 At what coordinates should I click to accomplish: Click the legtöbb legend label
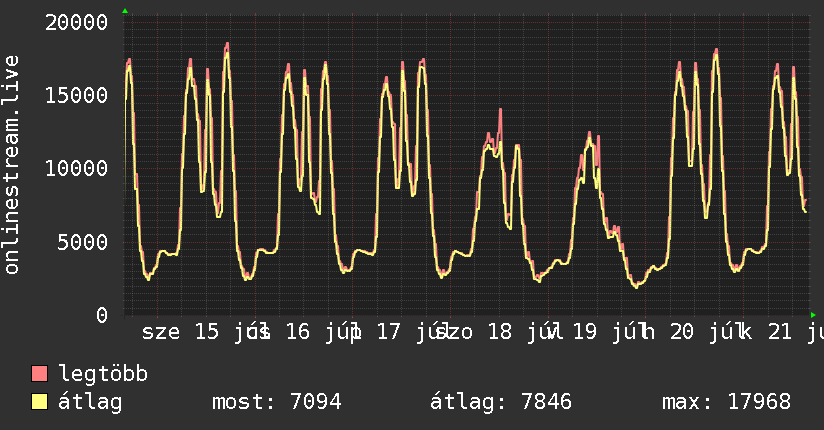point(103,374)
